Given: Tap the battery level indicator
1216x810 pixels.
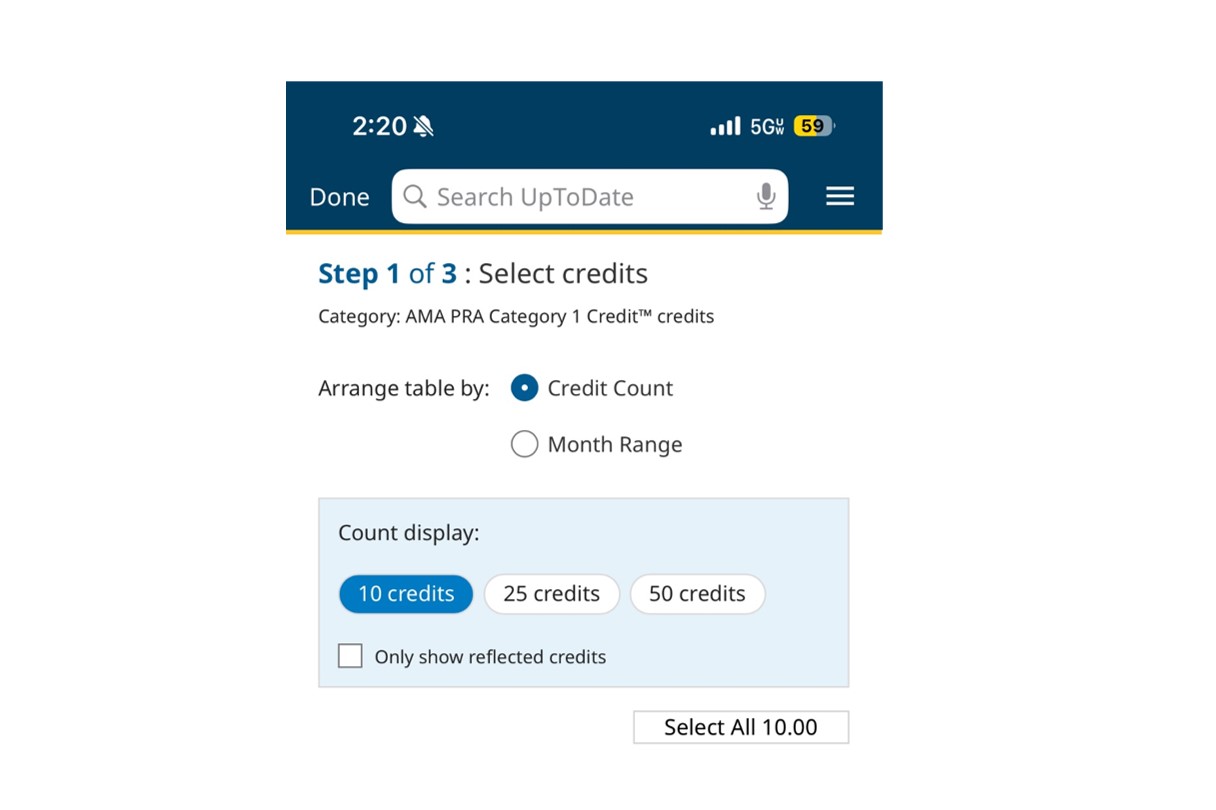Looking at the screenshot, I should click(813, 126).
